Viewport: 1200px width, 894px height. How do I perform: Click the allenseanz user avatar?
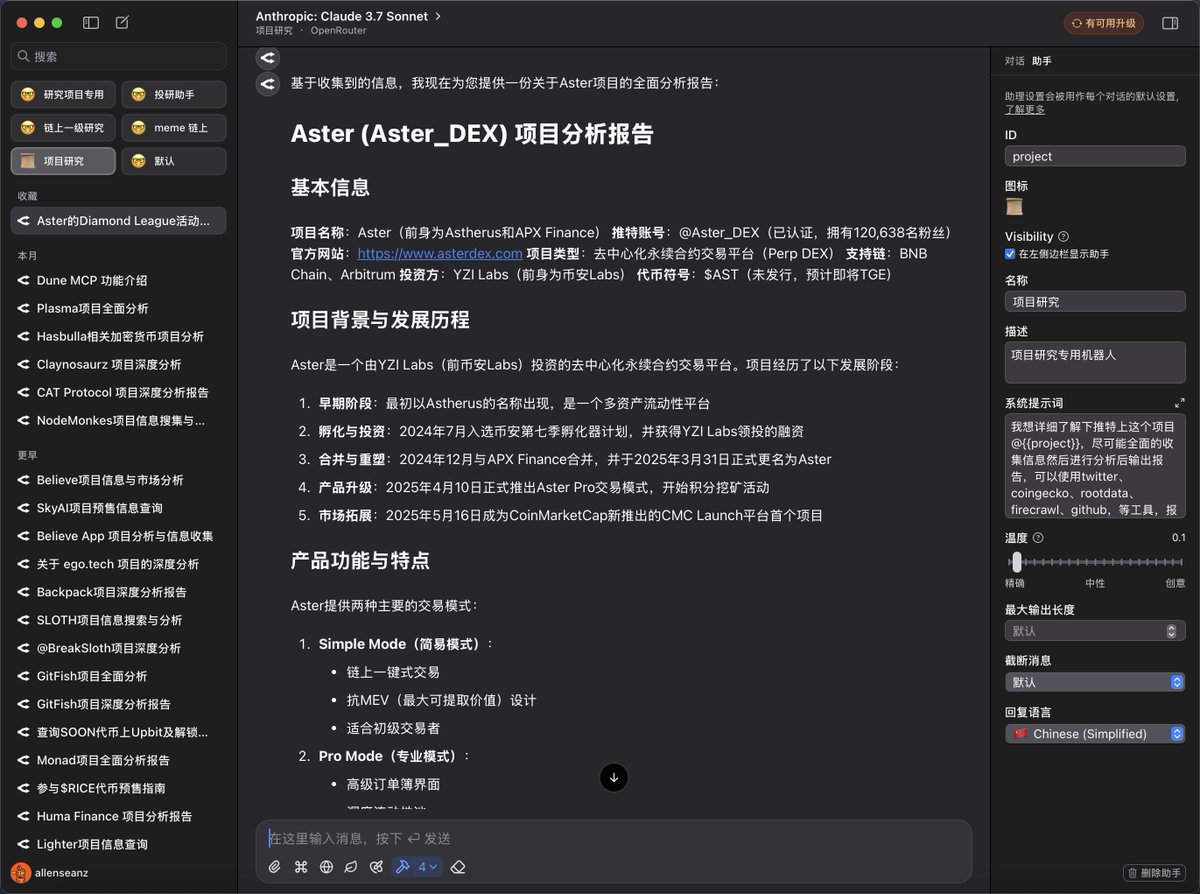pyautogui.click(x=20, y=872)
